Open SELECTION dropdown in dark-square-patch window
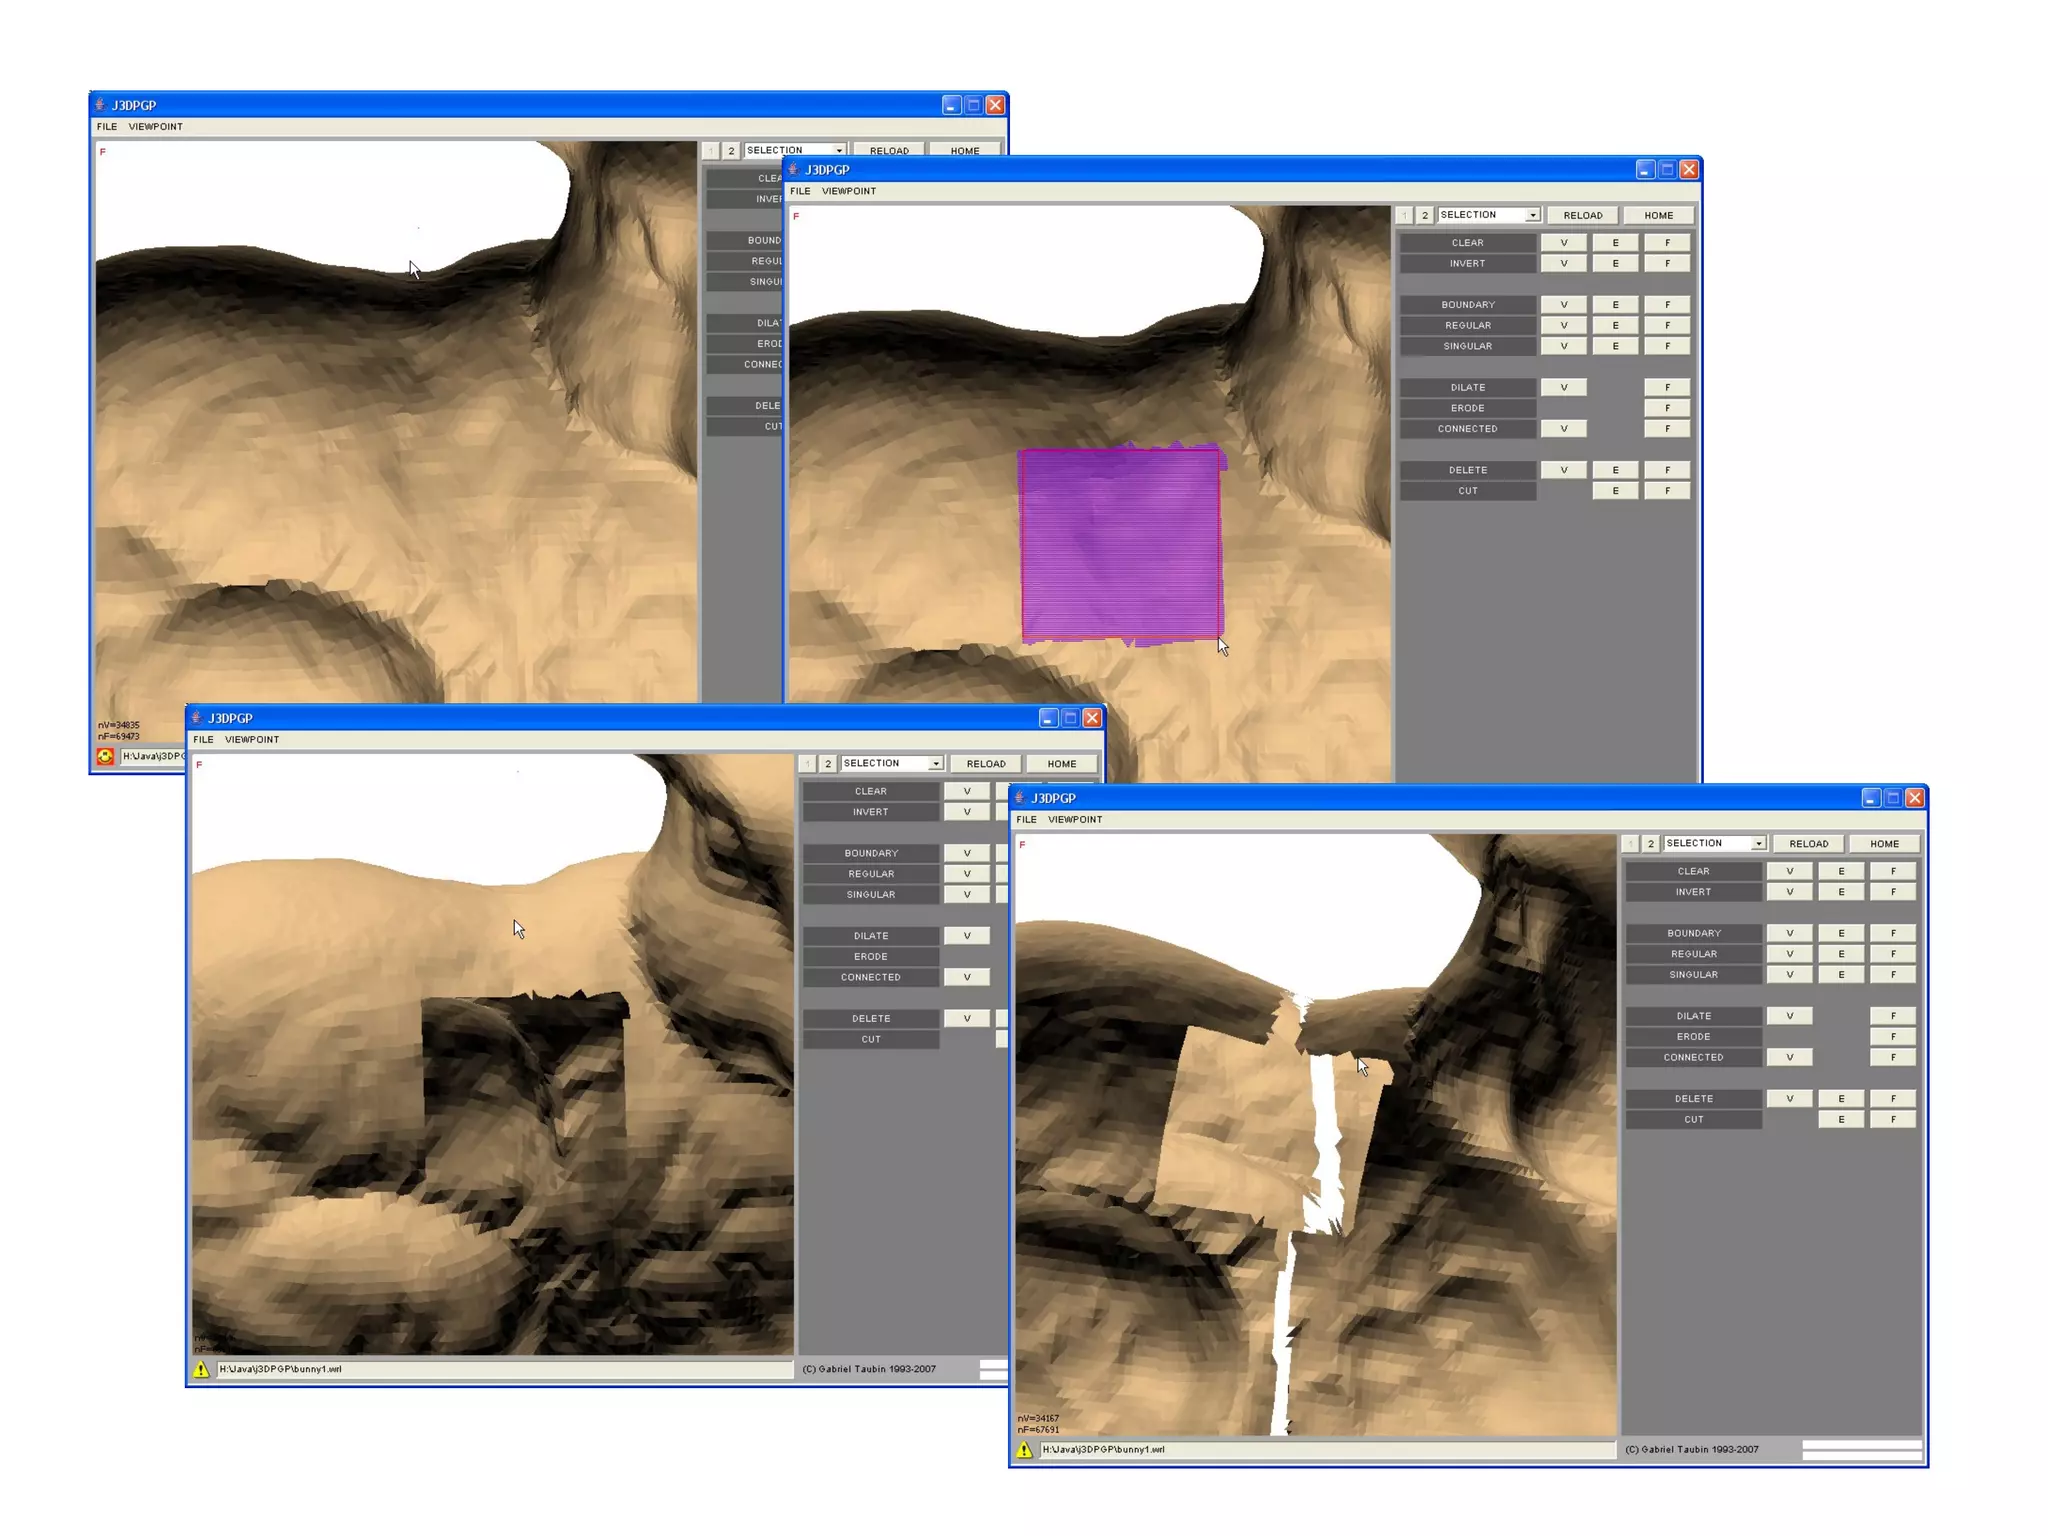The height and width of the screenshot is (1536, 2048). point(891,764)
